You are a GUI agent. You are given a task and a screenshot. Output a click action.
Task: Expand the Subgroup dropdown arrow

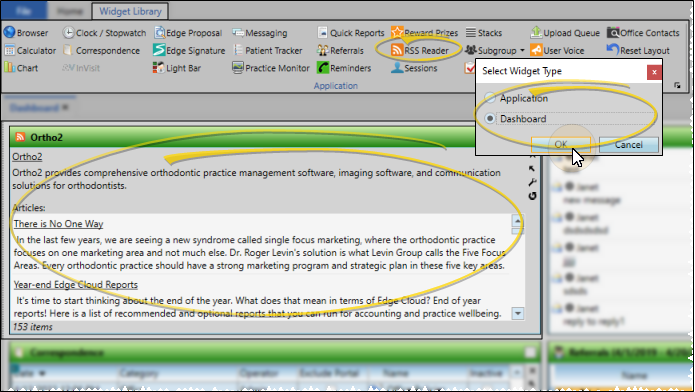pyautogui.click(x=522, y=51)
